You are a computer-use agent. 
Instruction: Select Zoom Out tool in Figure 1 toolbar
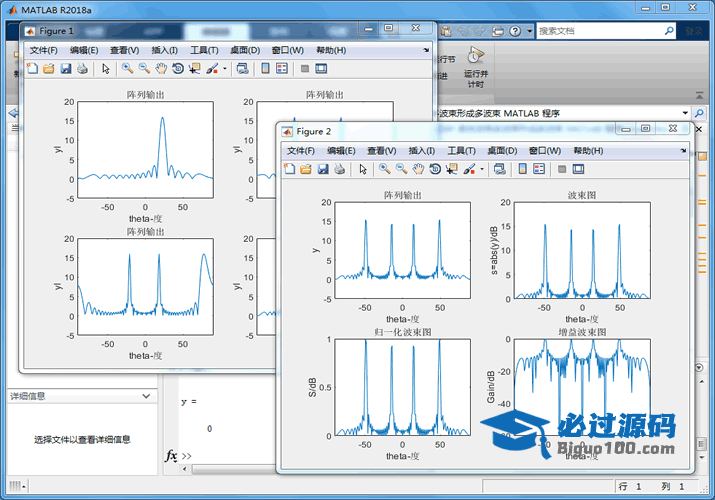click(144, 69)
